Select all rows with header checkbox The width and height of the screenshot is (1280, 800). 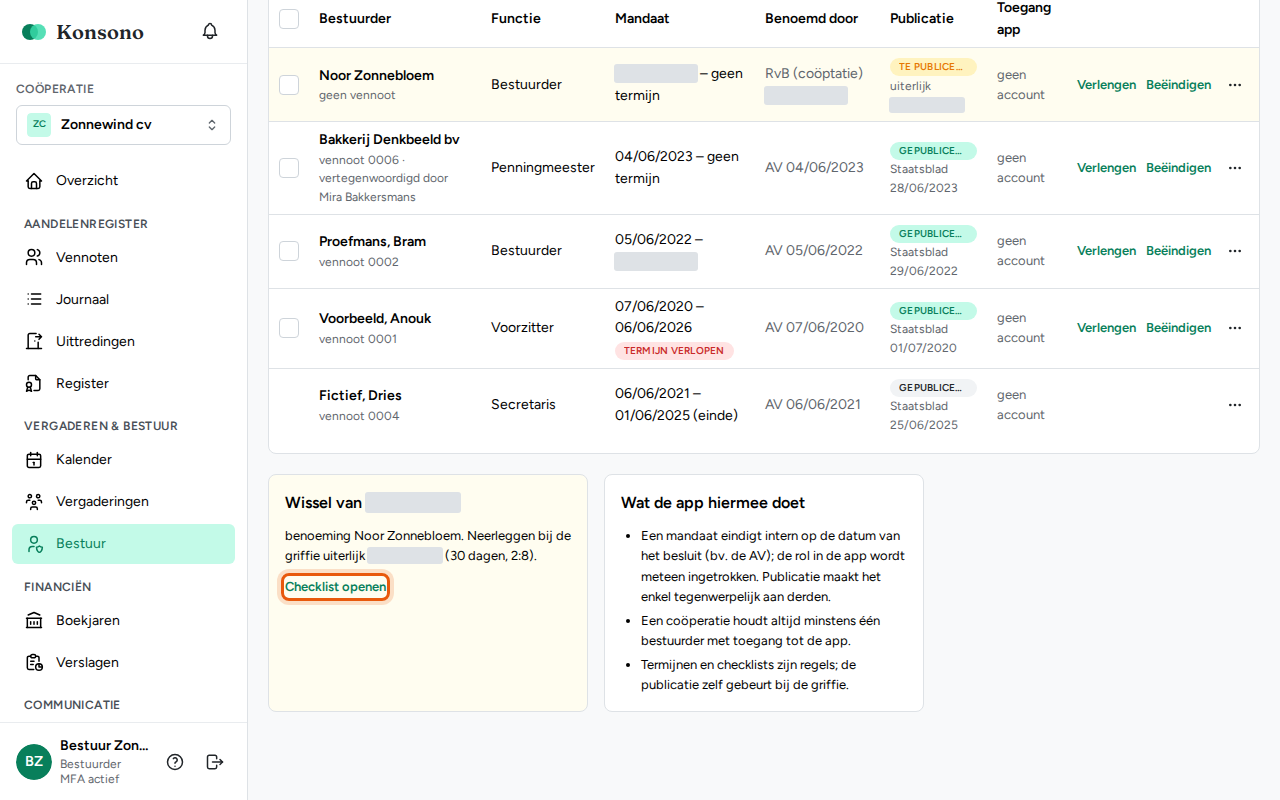pyautogui.click(x=289, y=18)
